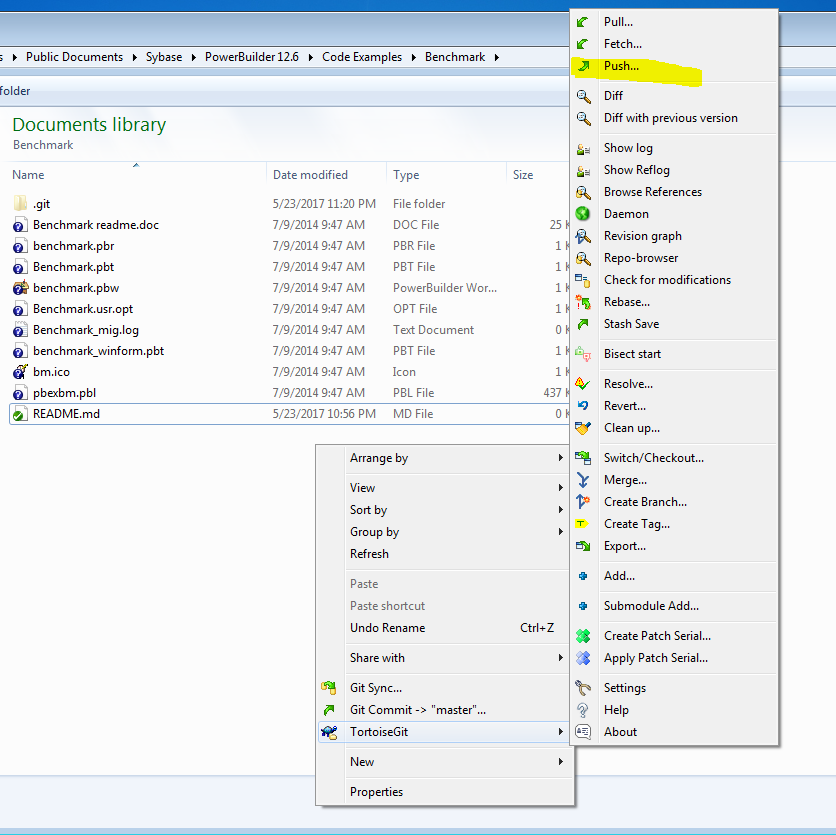Click the Diff magnifier icon
This screenshot has width=836, height=835.
pyautogui.click(x=583, y=96)
